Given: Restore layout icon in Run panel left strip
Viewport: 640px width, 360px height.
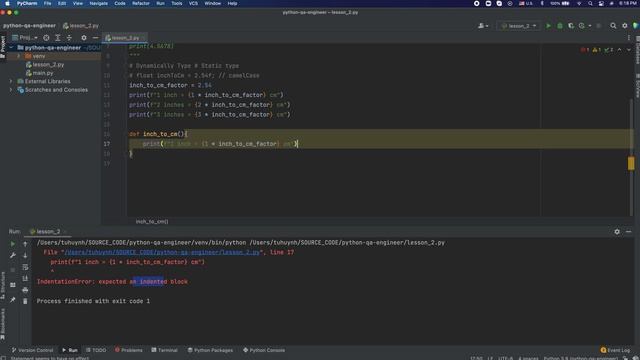Looking at the screenshot, I should 13,284.
